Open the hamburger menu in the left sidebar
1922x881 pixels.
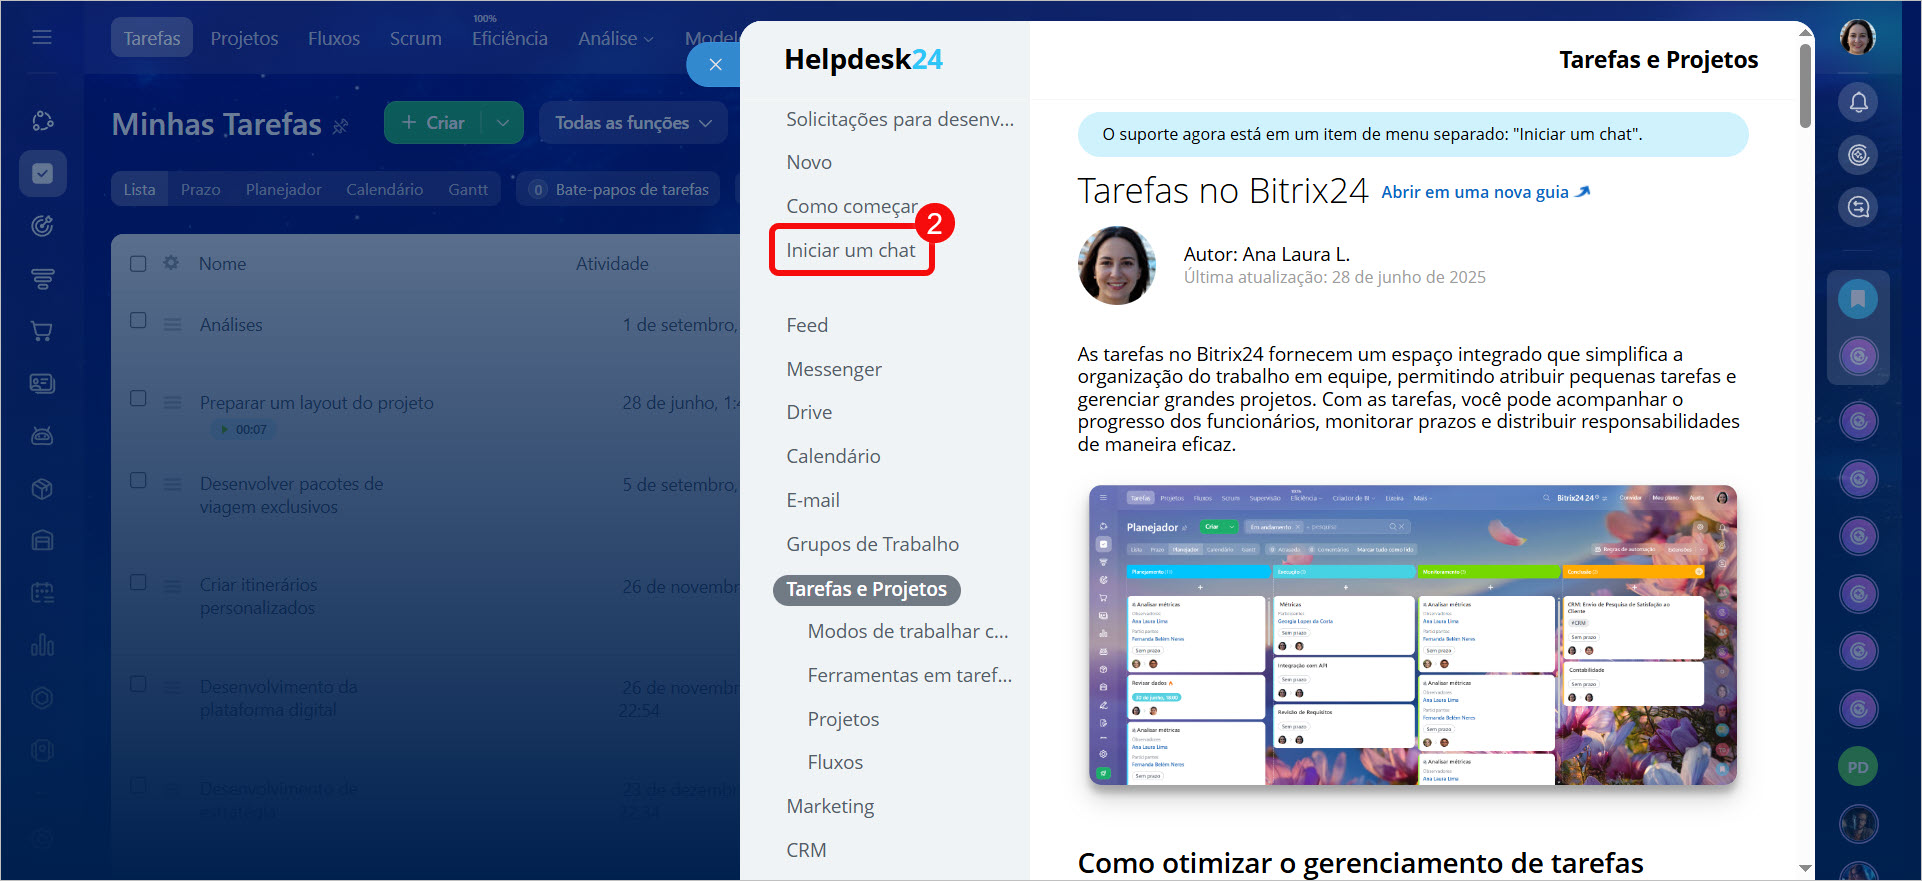click(x=42, y=38)
